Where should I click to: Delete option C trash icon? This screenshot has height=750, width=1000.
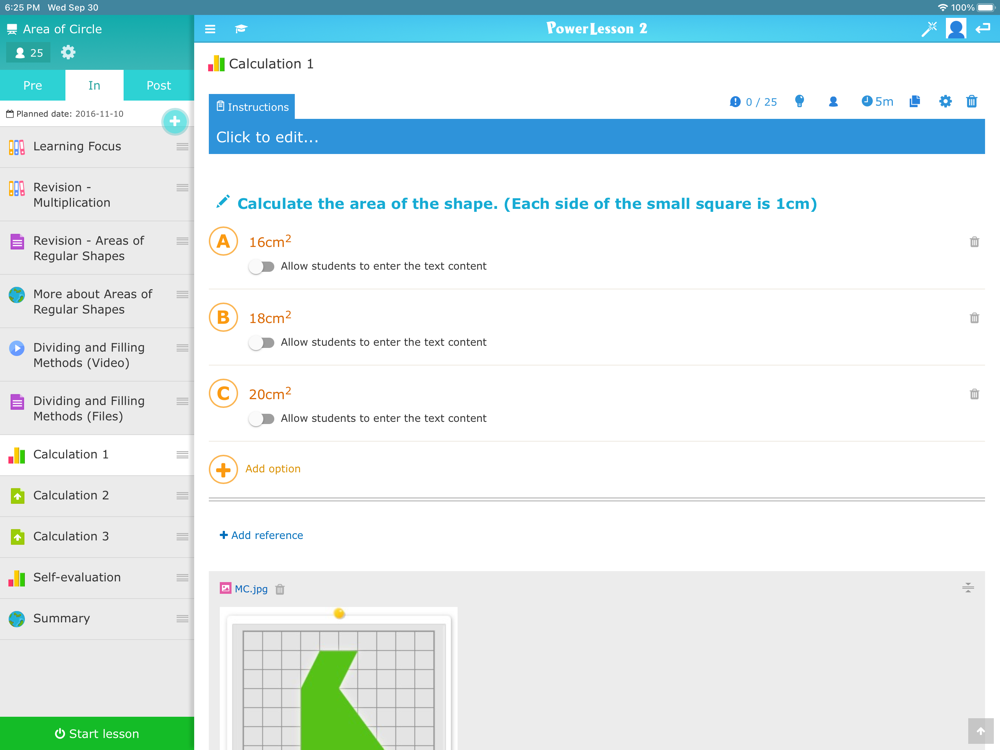(x=974, y=394)
